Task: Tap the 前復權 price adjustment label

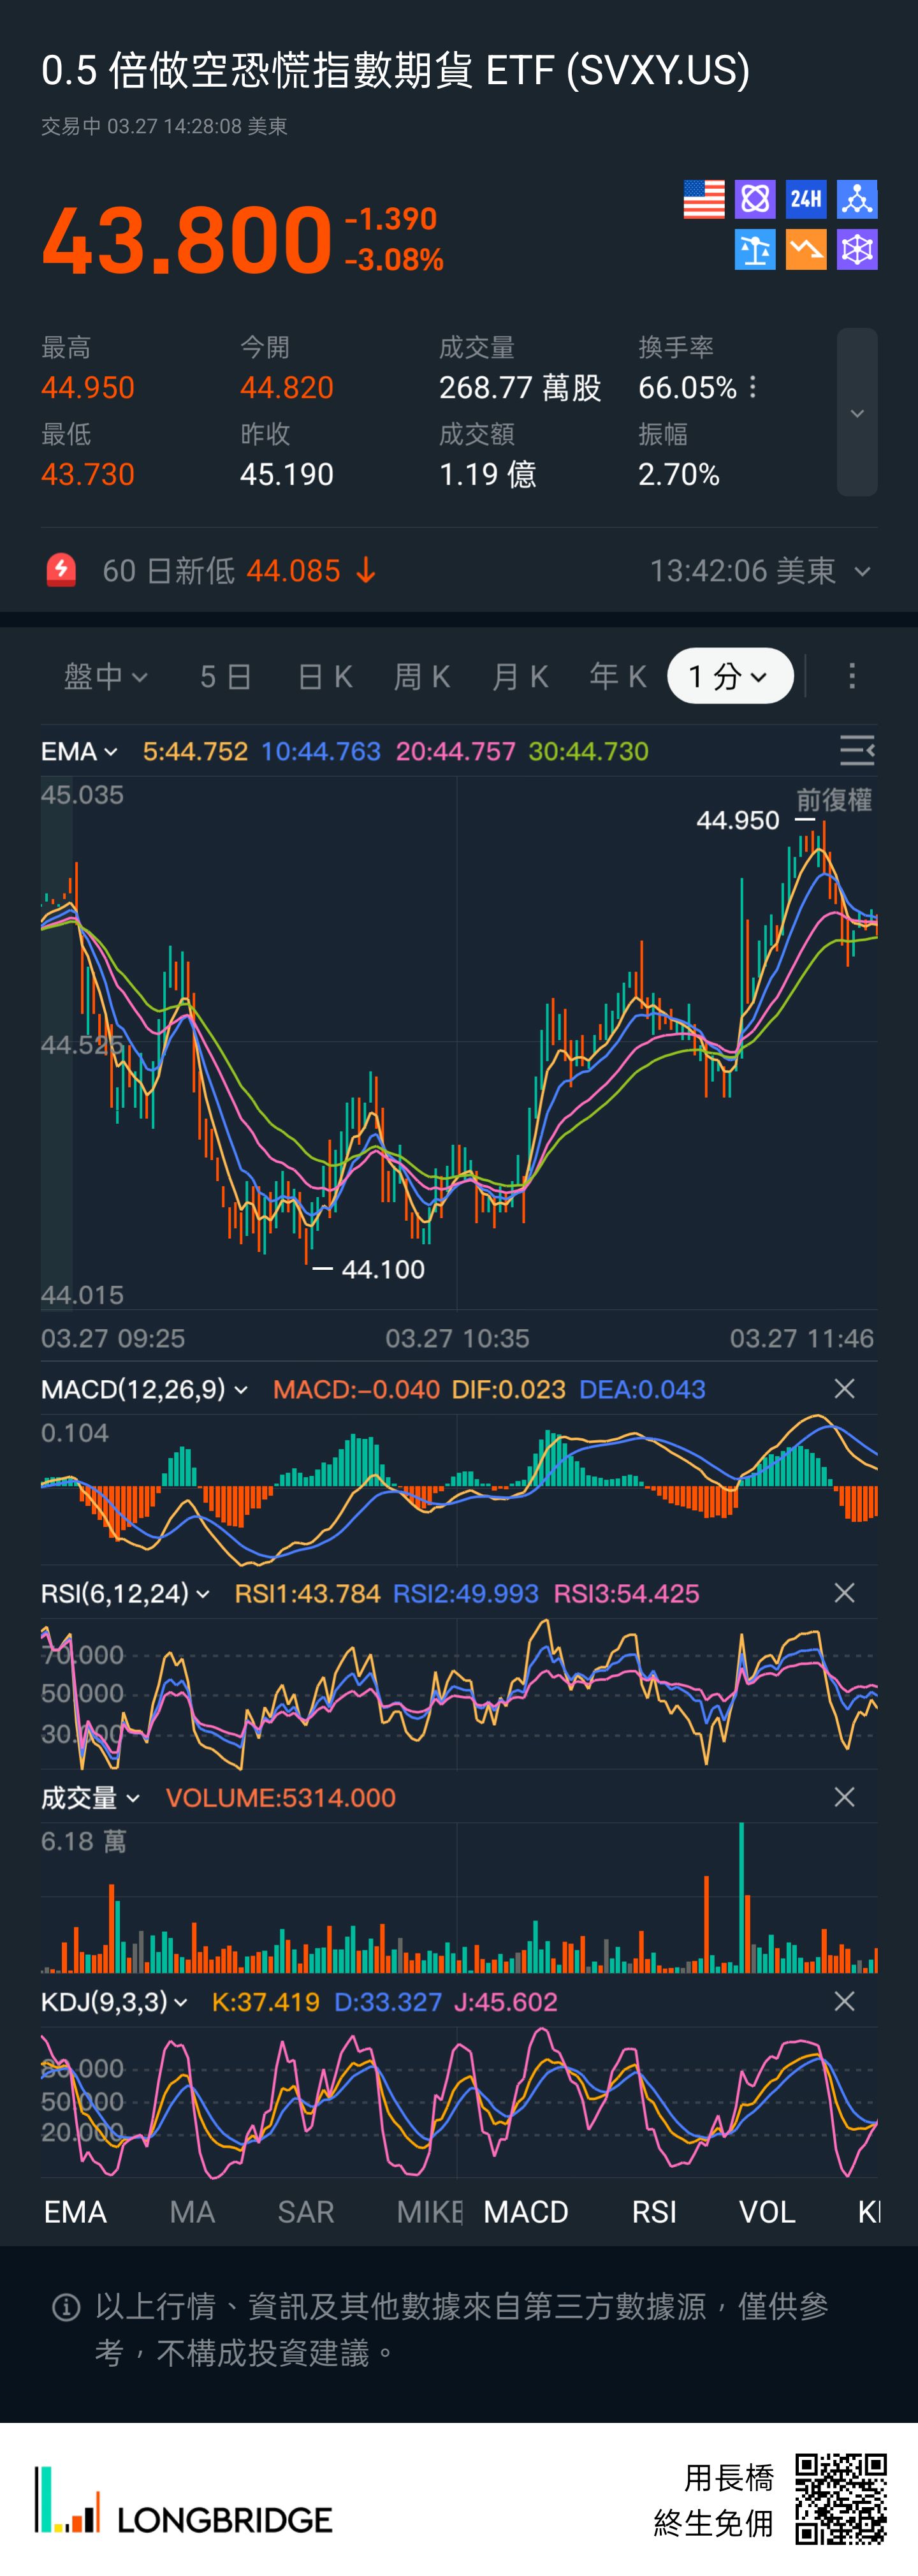Action: [x=833, y=800]
